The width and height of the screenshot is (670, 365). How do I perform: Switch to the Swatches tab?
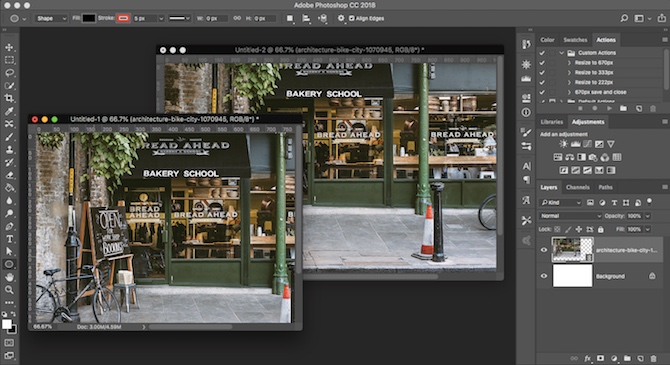tap(575, 40)
